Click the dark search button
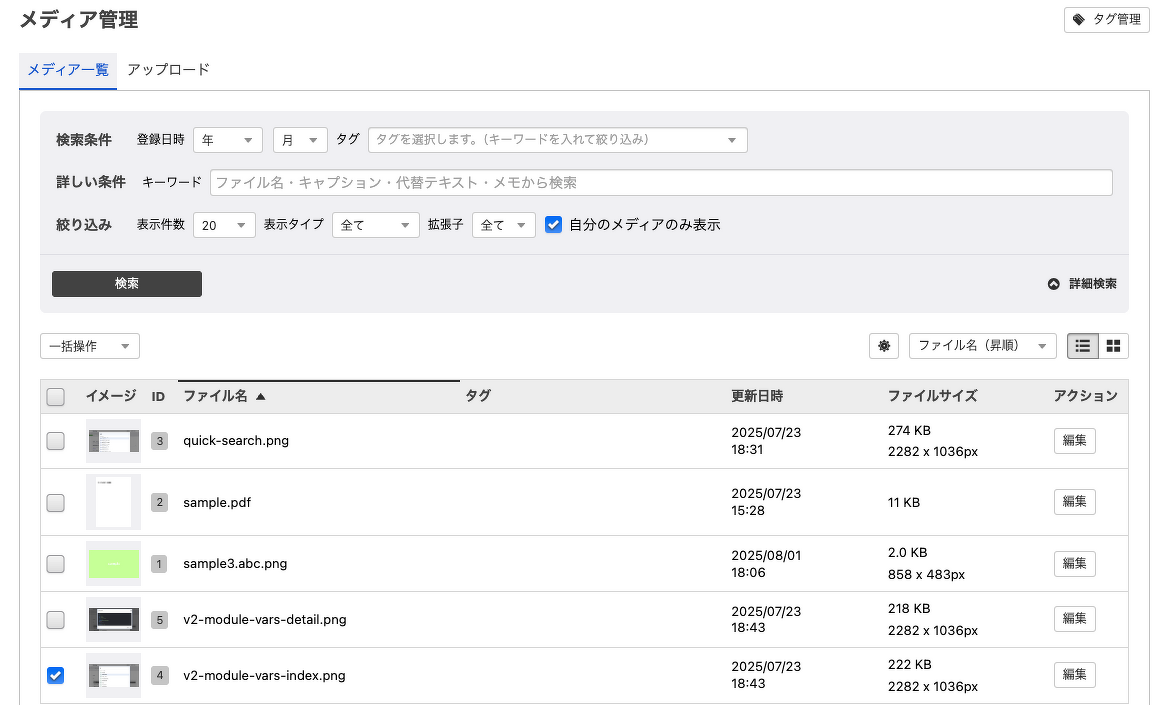The width and height of the screenshot is (1166, 705). [x=127, y=284]
